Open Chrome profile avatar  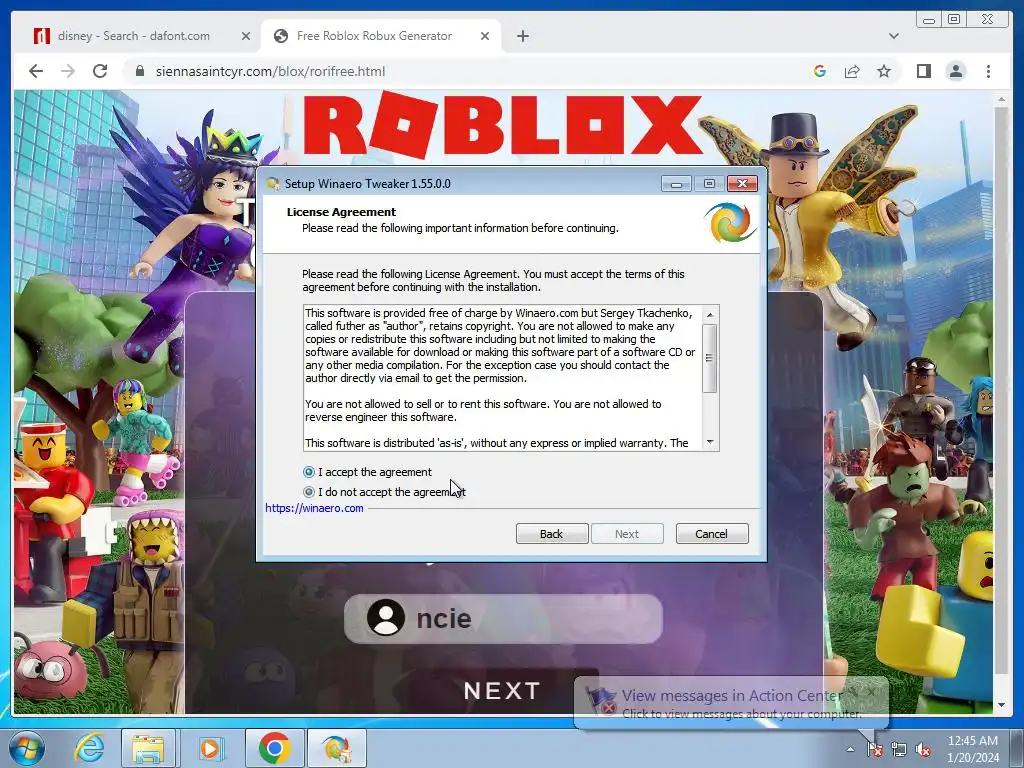pyautogui.click(x=956, y=71)
